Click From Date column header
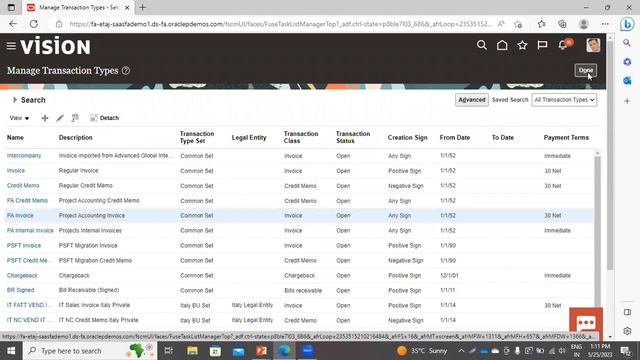 point(455,138)
